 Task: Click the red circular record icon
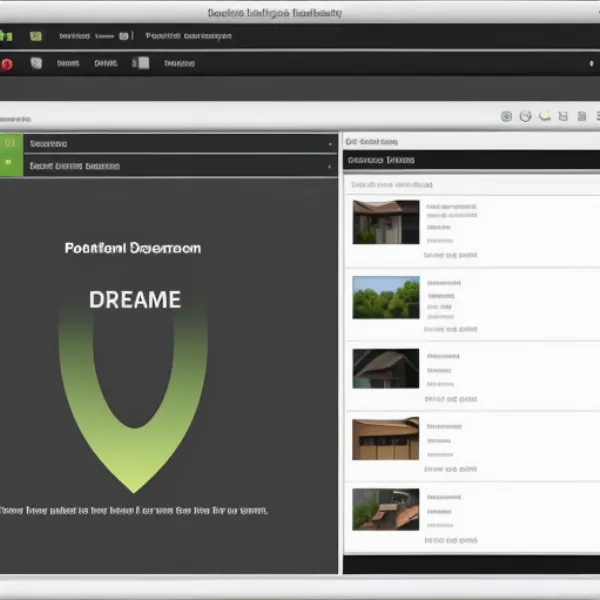click(x=7, y=64)
